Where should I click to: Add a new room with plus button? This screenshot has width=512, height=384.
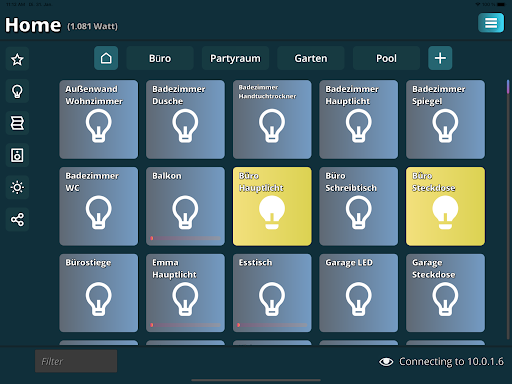click(x=440, y=58)
